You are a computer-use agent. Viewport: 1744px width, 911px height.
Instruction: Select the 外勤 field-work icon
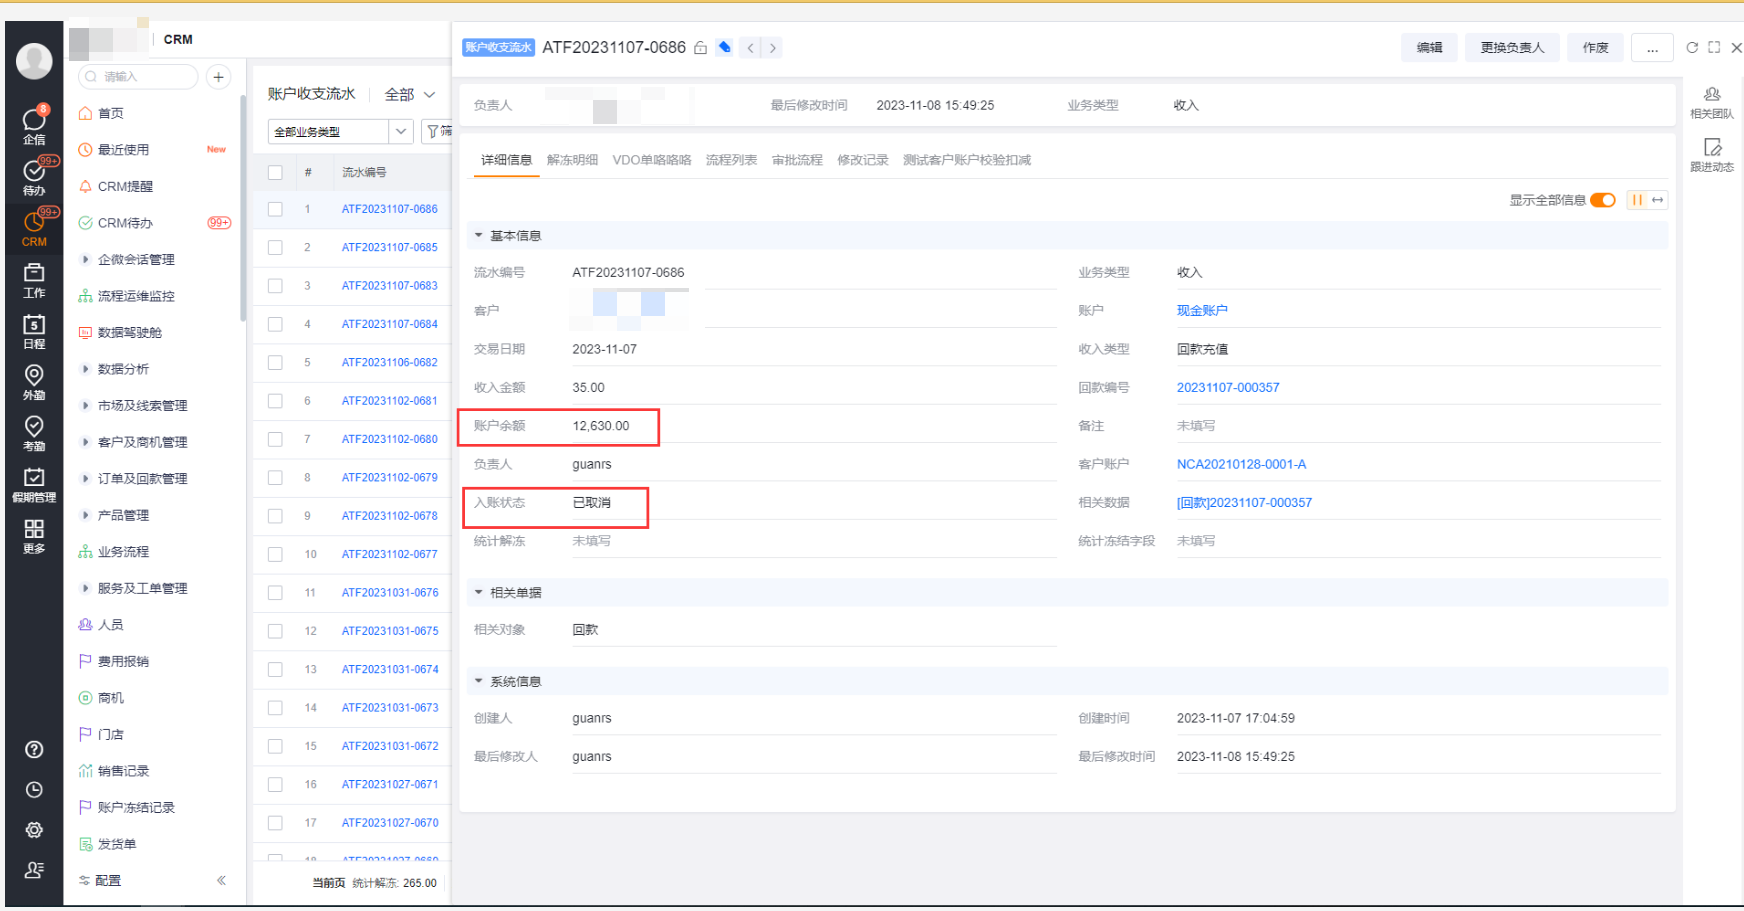click(34, 382)
